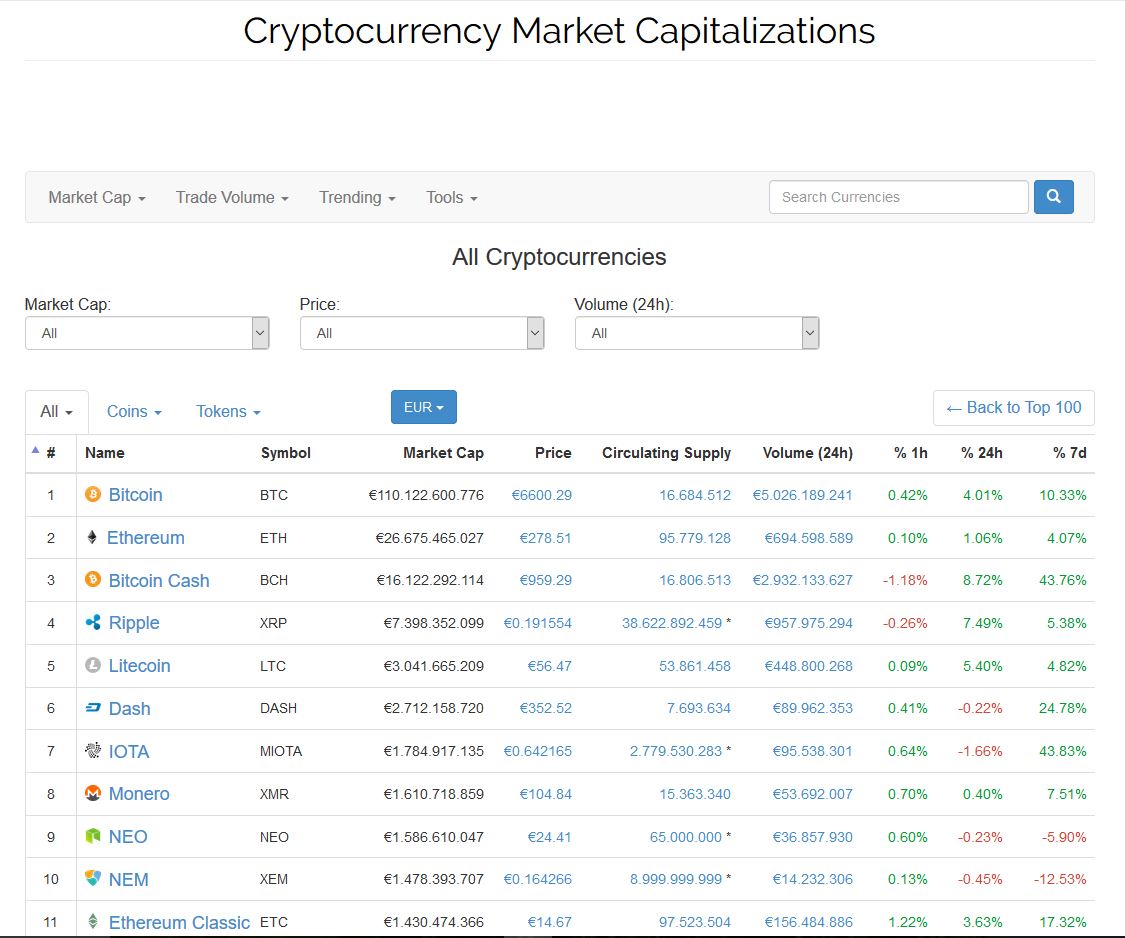
Task: Click Bitcoin Cash volume €2.932.133.627
Action: (x=802, y=580)
